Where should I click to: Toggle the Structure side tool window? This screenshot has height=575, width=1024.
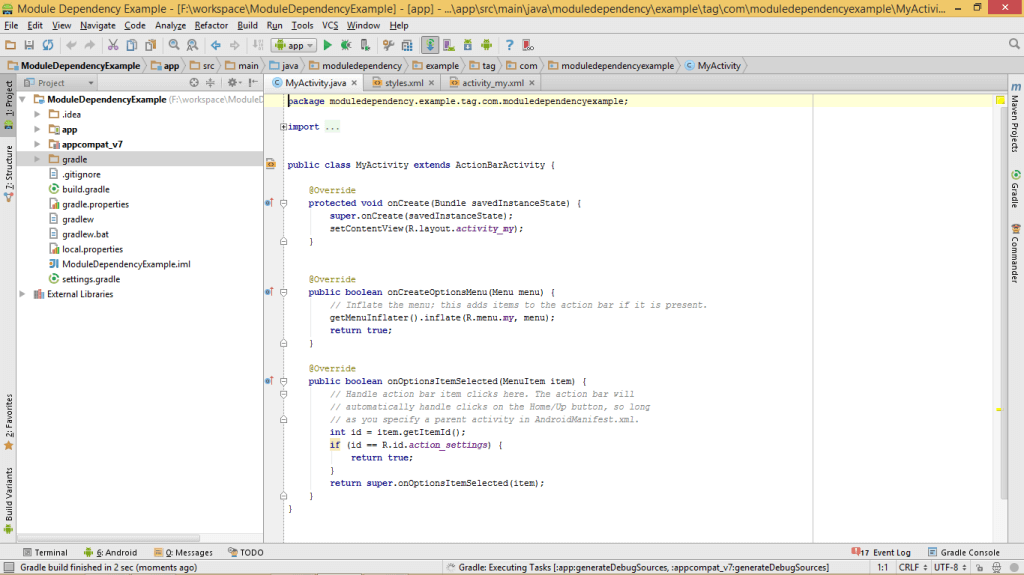coord(8,173)
